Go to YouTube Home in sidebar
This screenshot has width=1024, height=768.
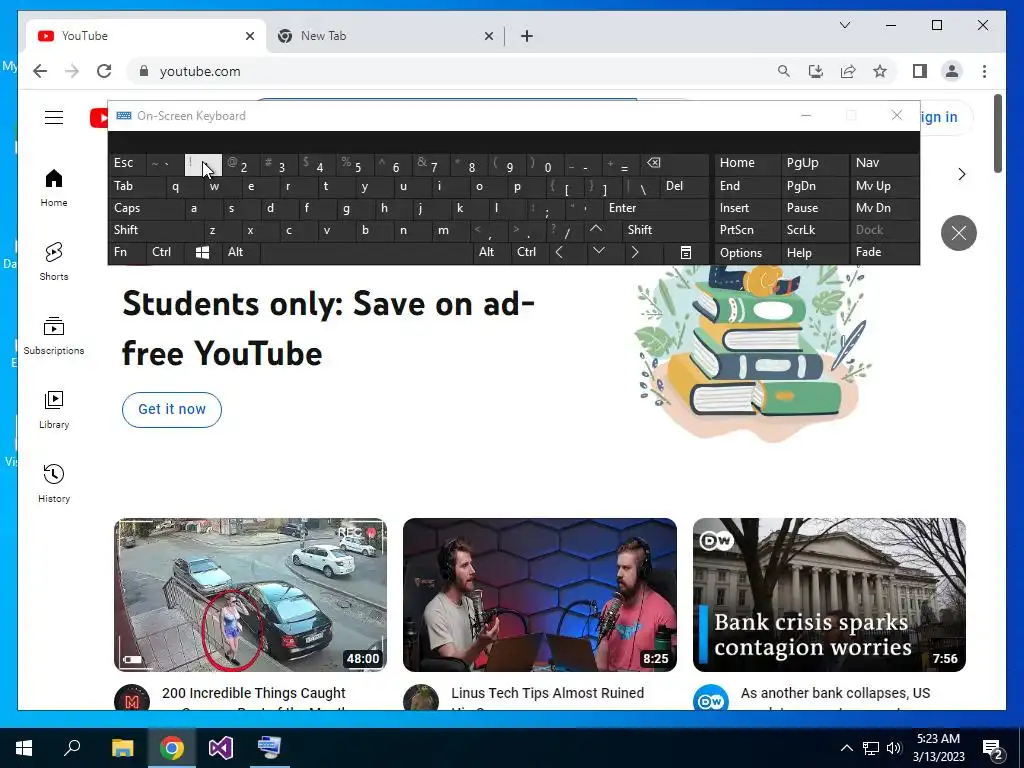pyautogui.click(x=54, y=188)
